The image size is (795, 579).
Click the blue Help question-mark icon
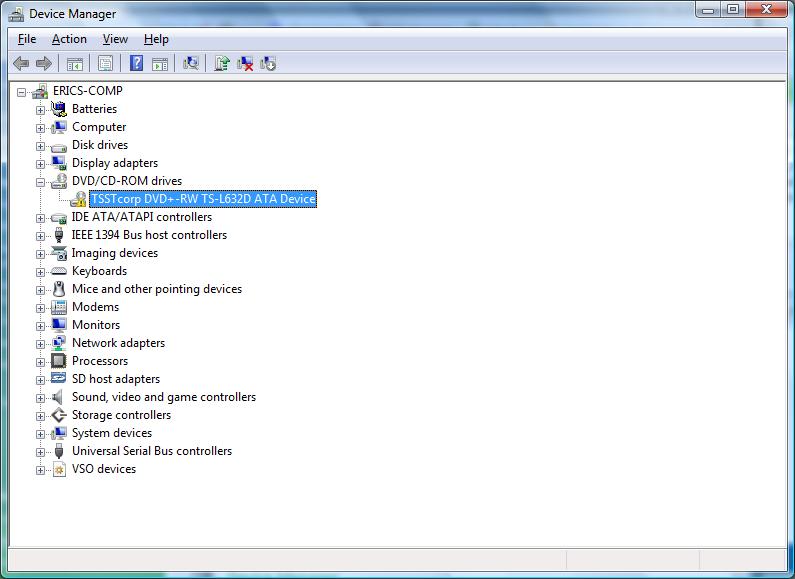pos(136,63)
